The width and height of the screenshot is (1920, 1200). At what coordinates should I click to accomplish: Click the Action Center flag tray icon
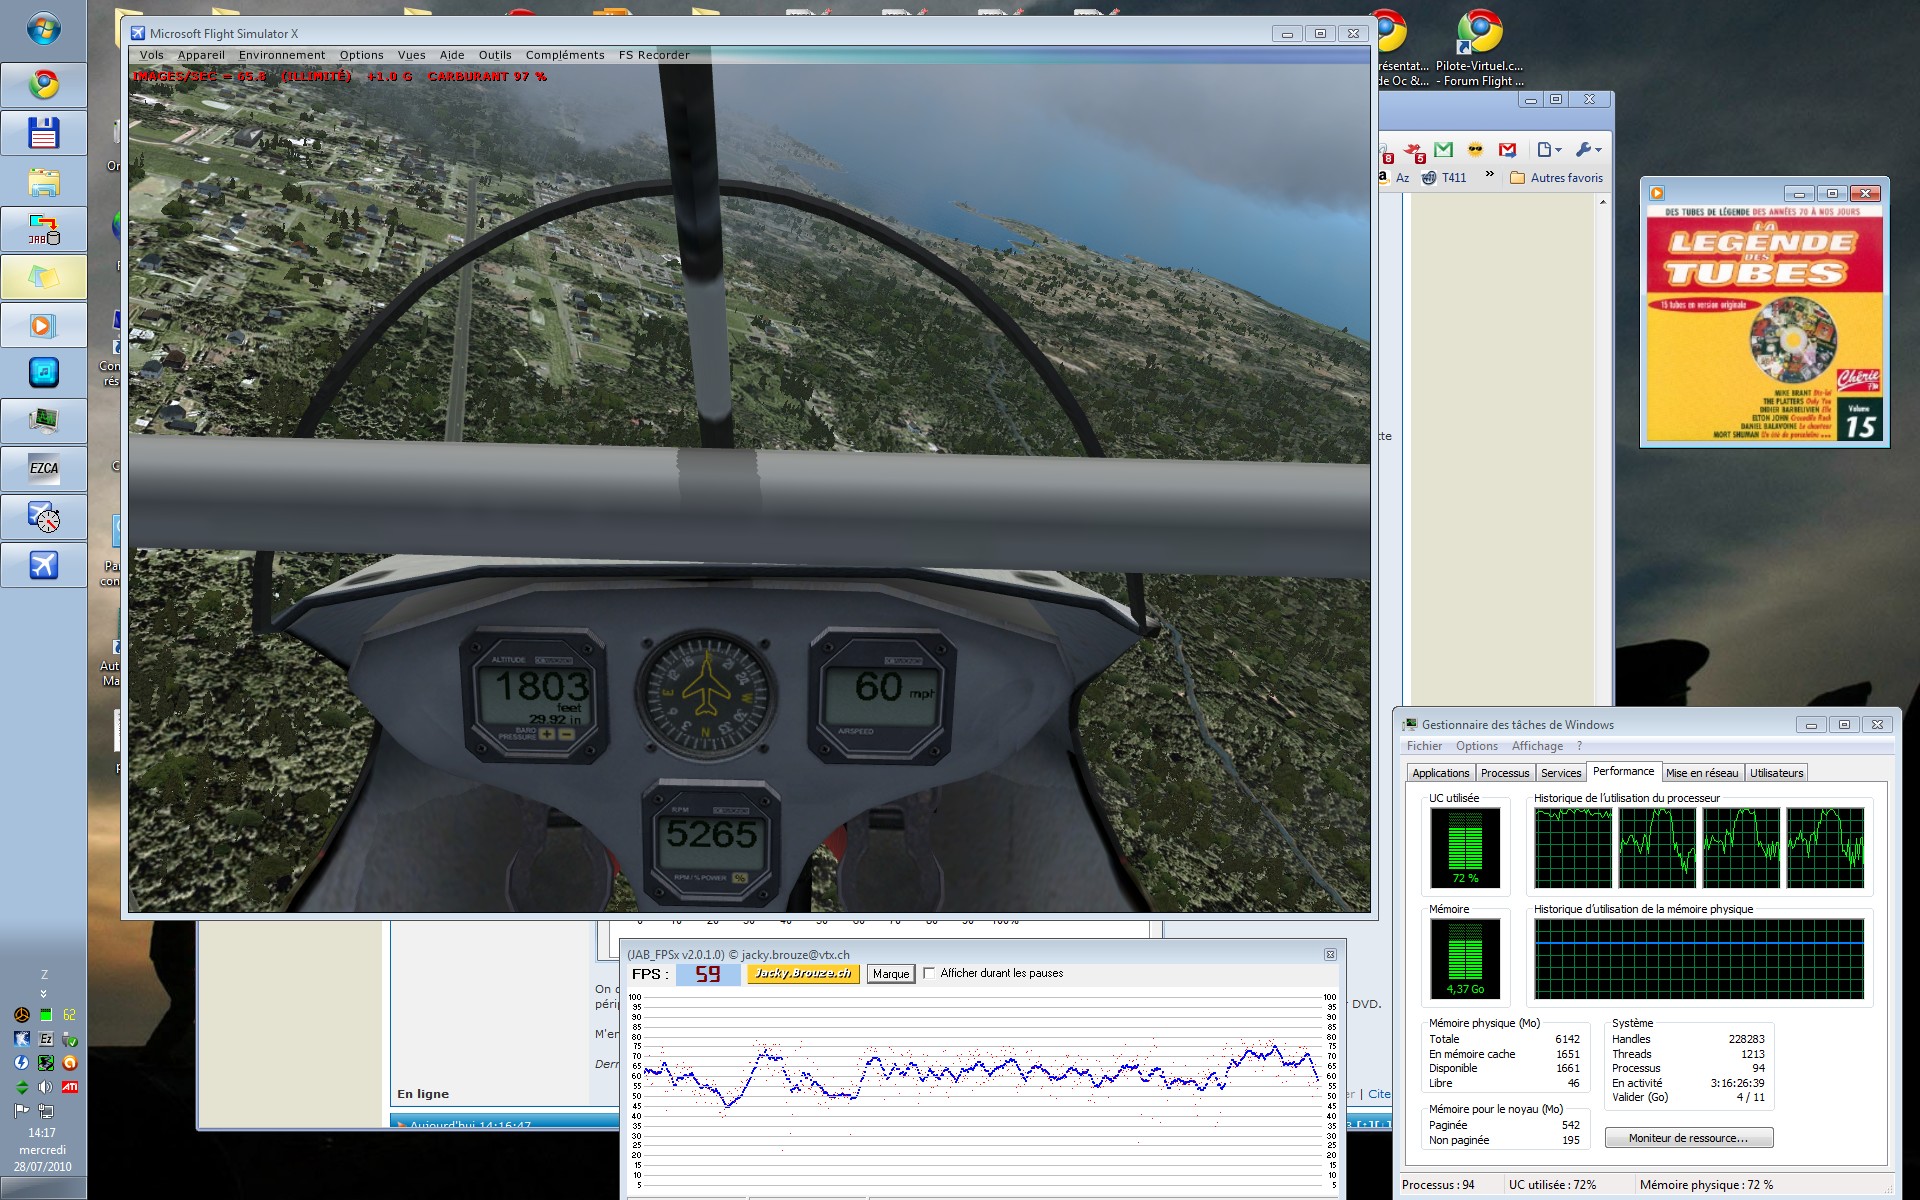(x=21, y=1111)
